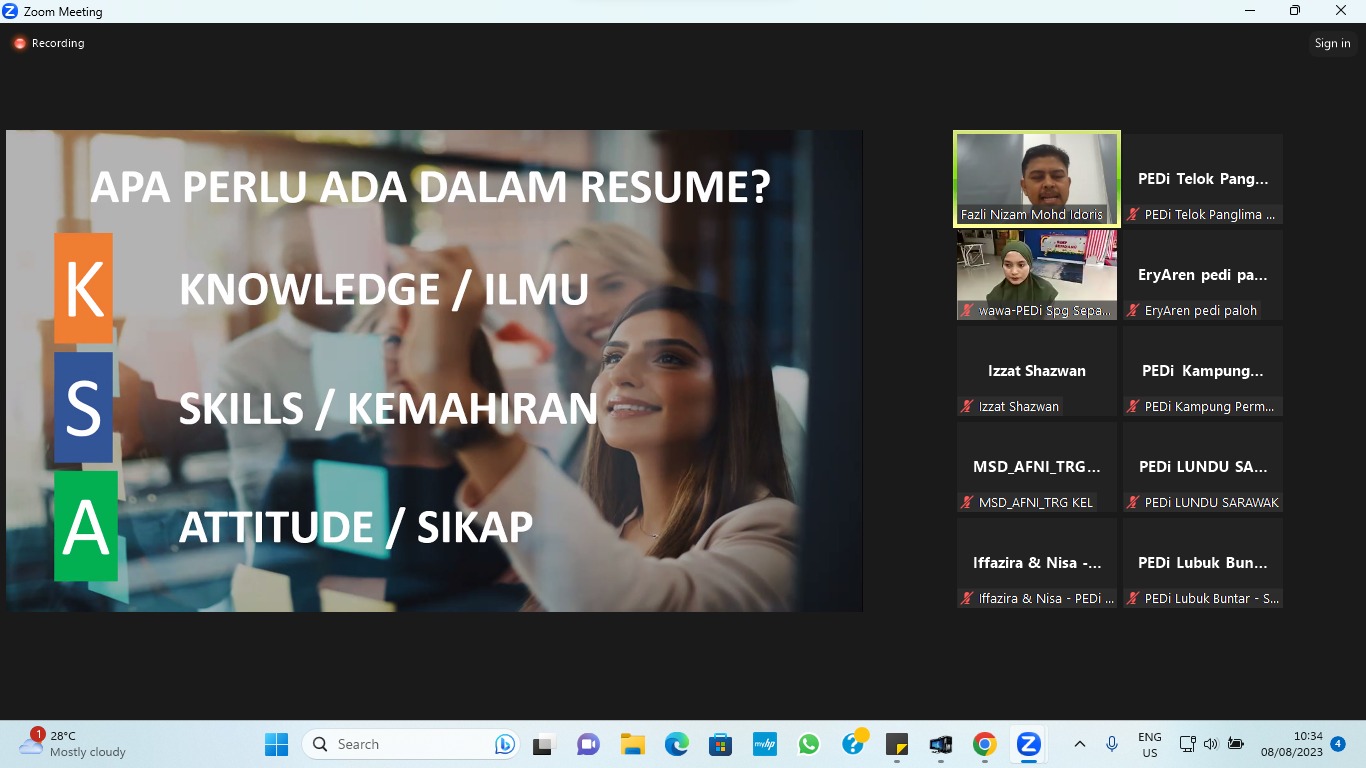This screenshot has width=1366, height=768.
Task: Click muted mic icon beside PEDi Kampung Perm
Action: pyautogui.click(x=1133, y=406)
